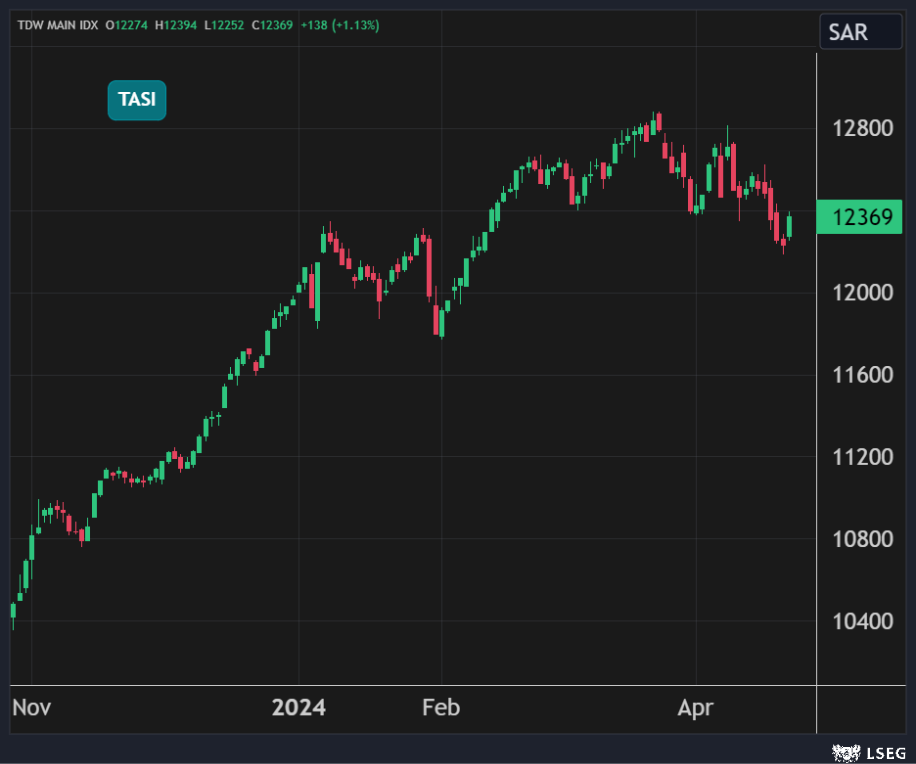Click the last green candle on chart

pos(789,226)
